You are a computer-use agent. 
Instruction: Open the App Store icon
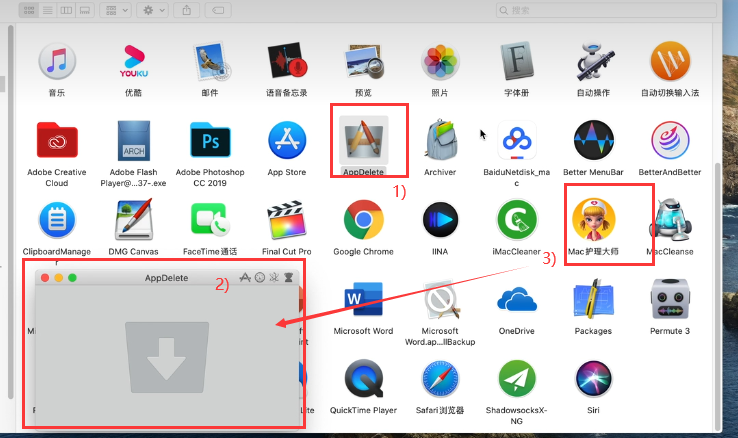coord(287,140)
